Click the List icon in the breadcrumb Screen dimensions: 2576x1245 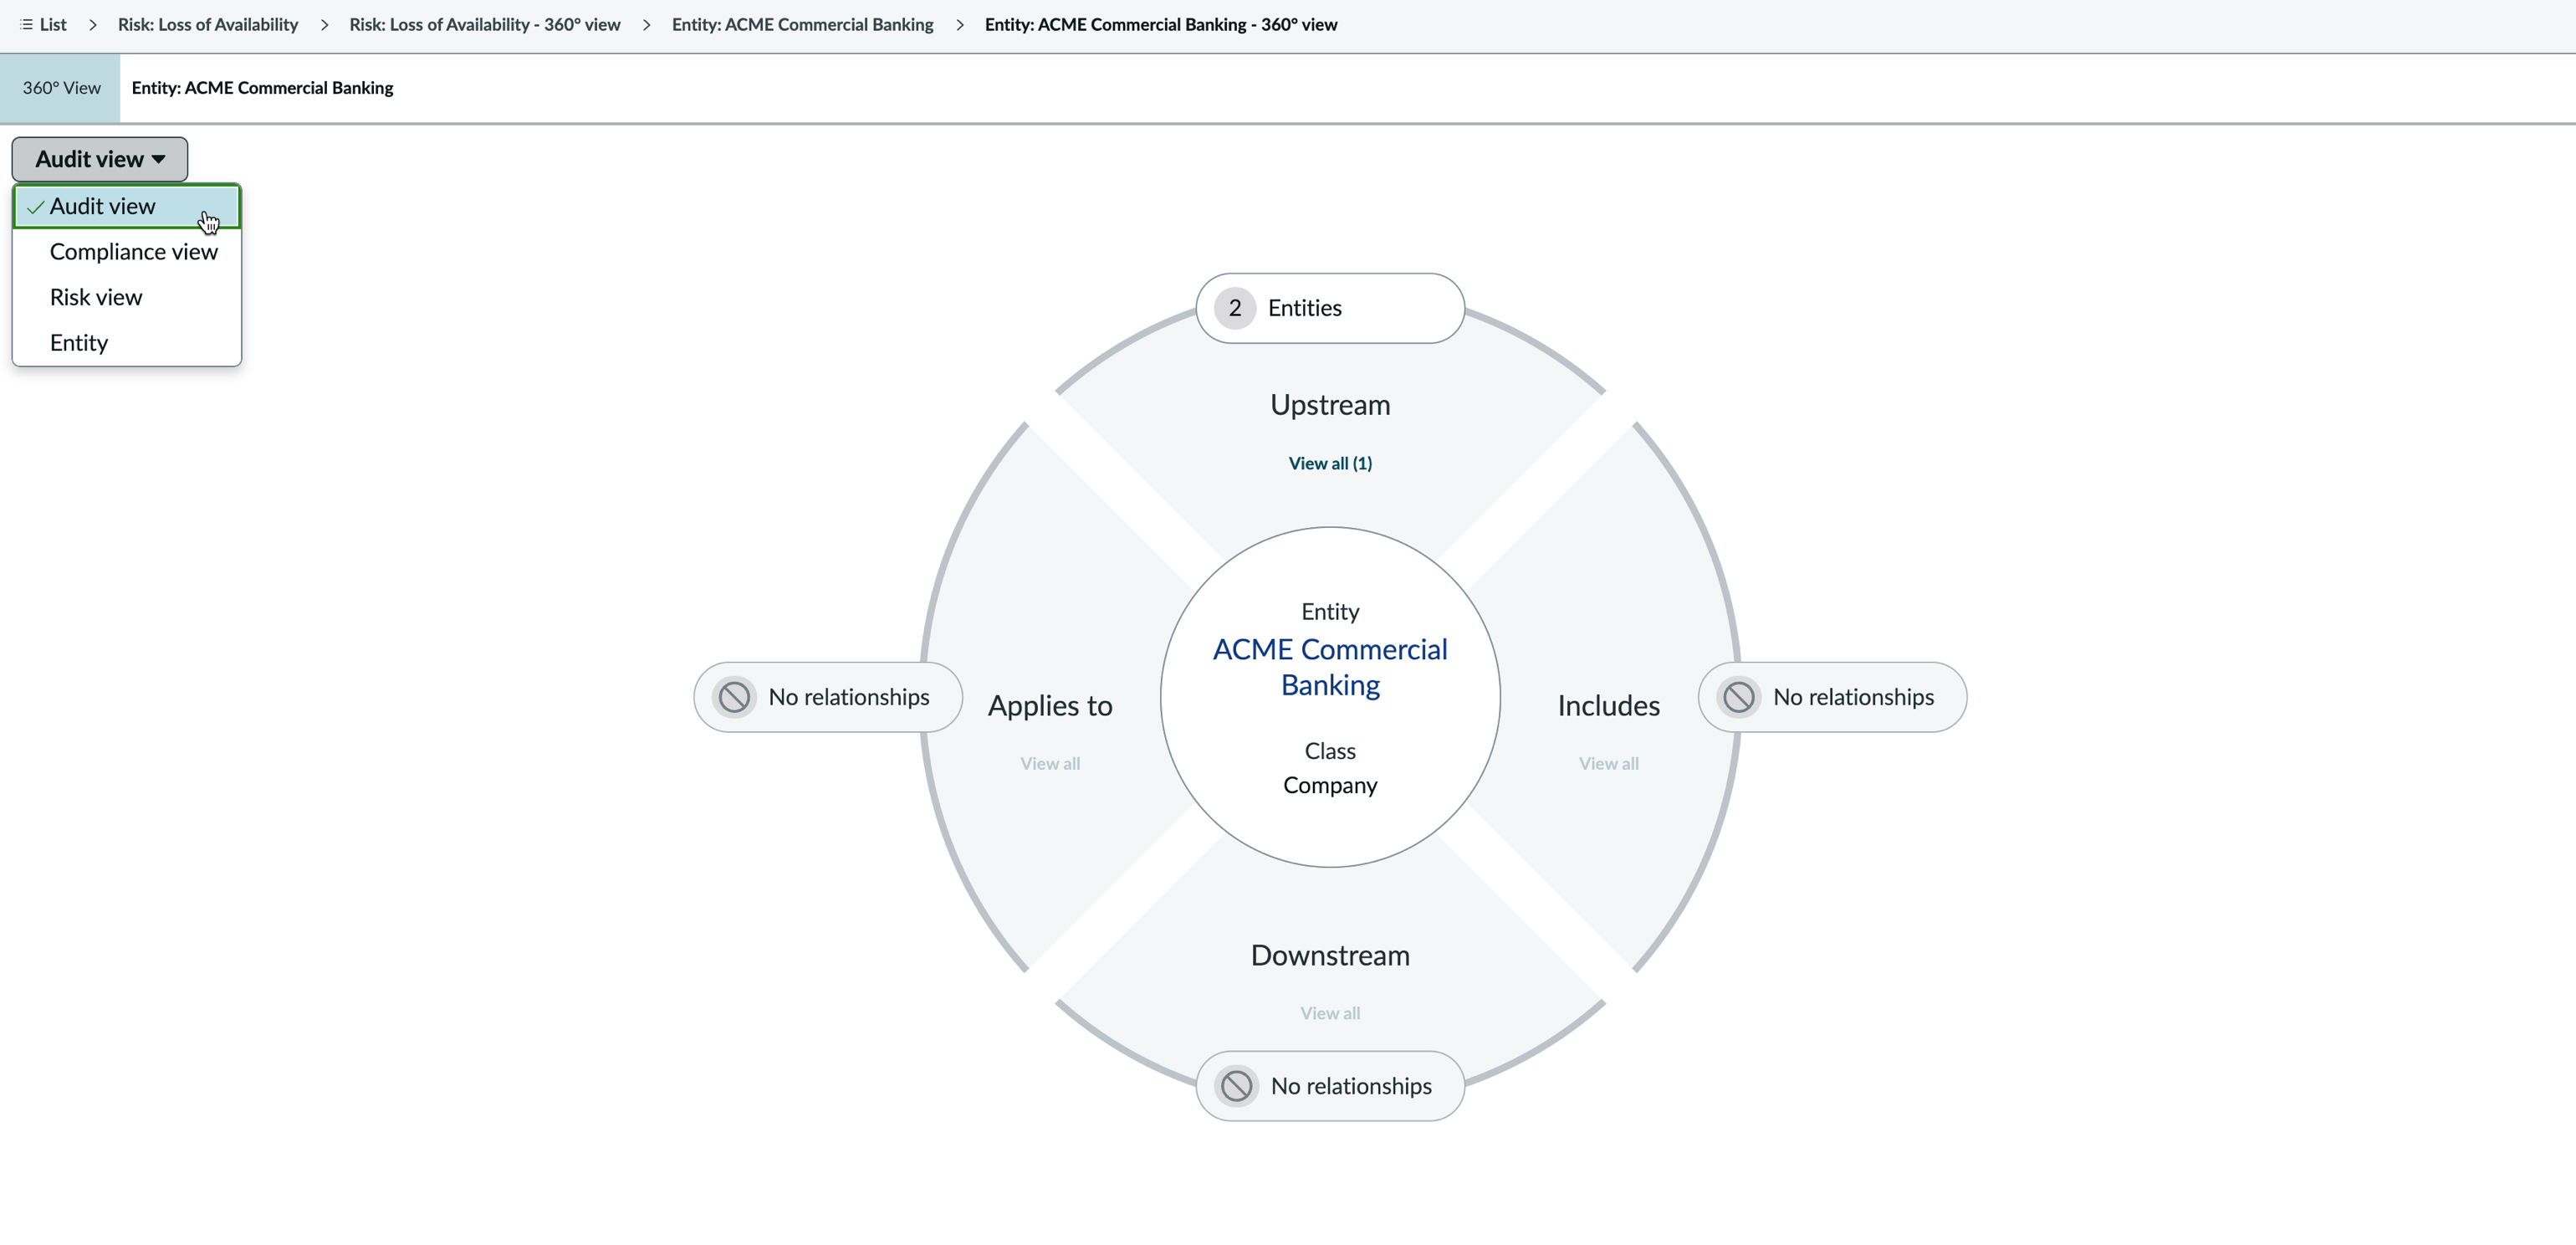click(x=26, y=24)
